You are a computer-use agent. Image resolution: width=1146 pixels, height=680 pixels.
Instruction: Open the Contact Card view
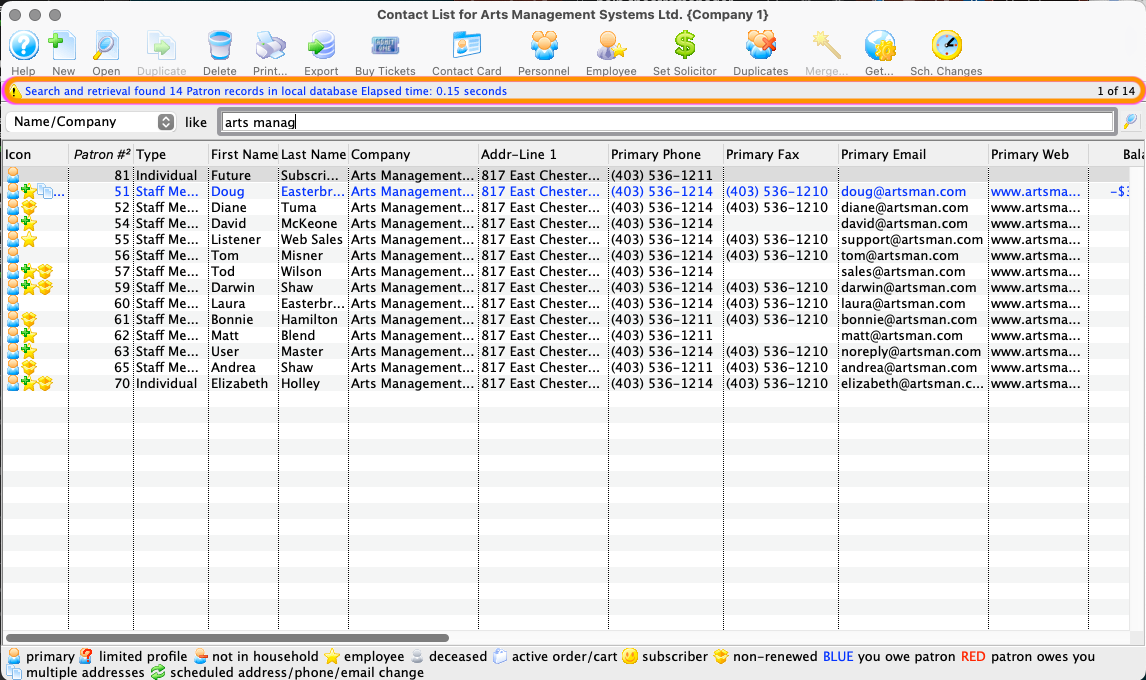466,46
